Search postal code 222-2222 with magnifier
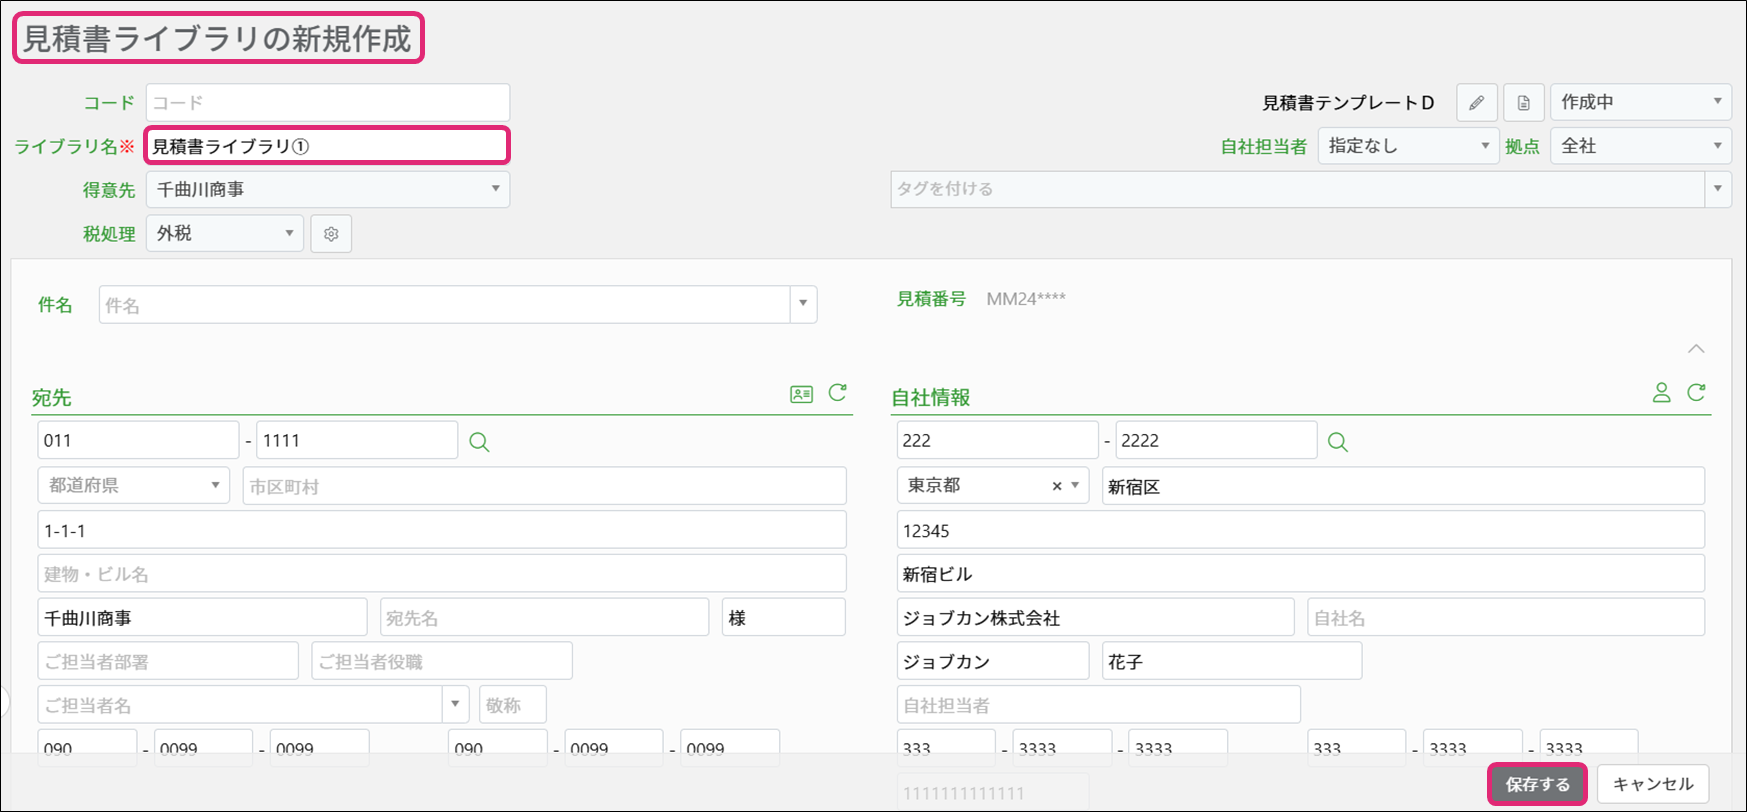Viewport: 1747px width, 812px height. [1337, 442]
